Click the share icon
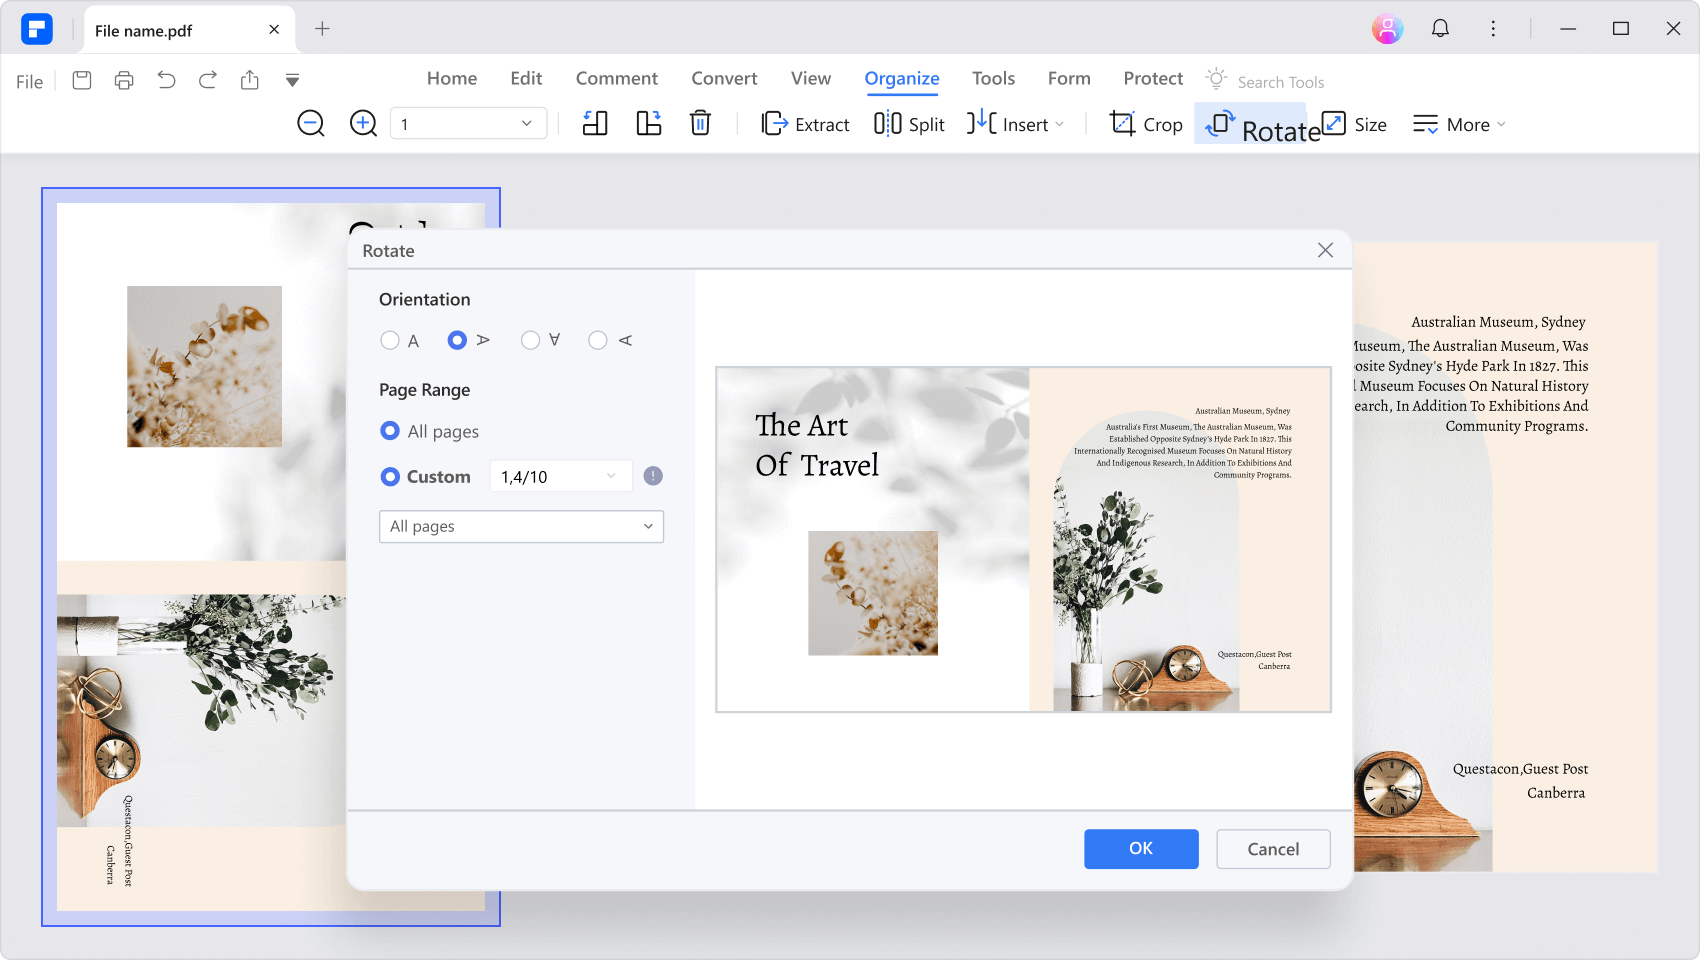1700x960 pixels. 250,80
